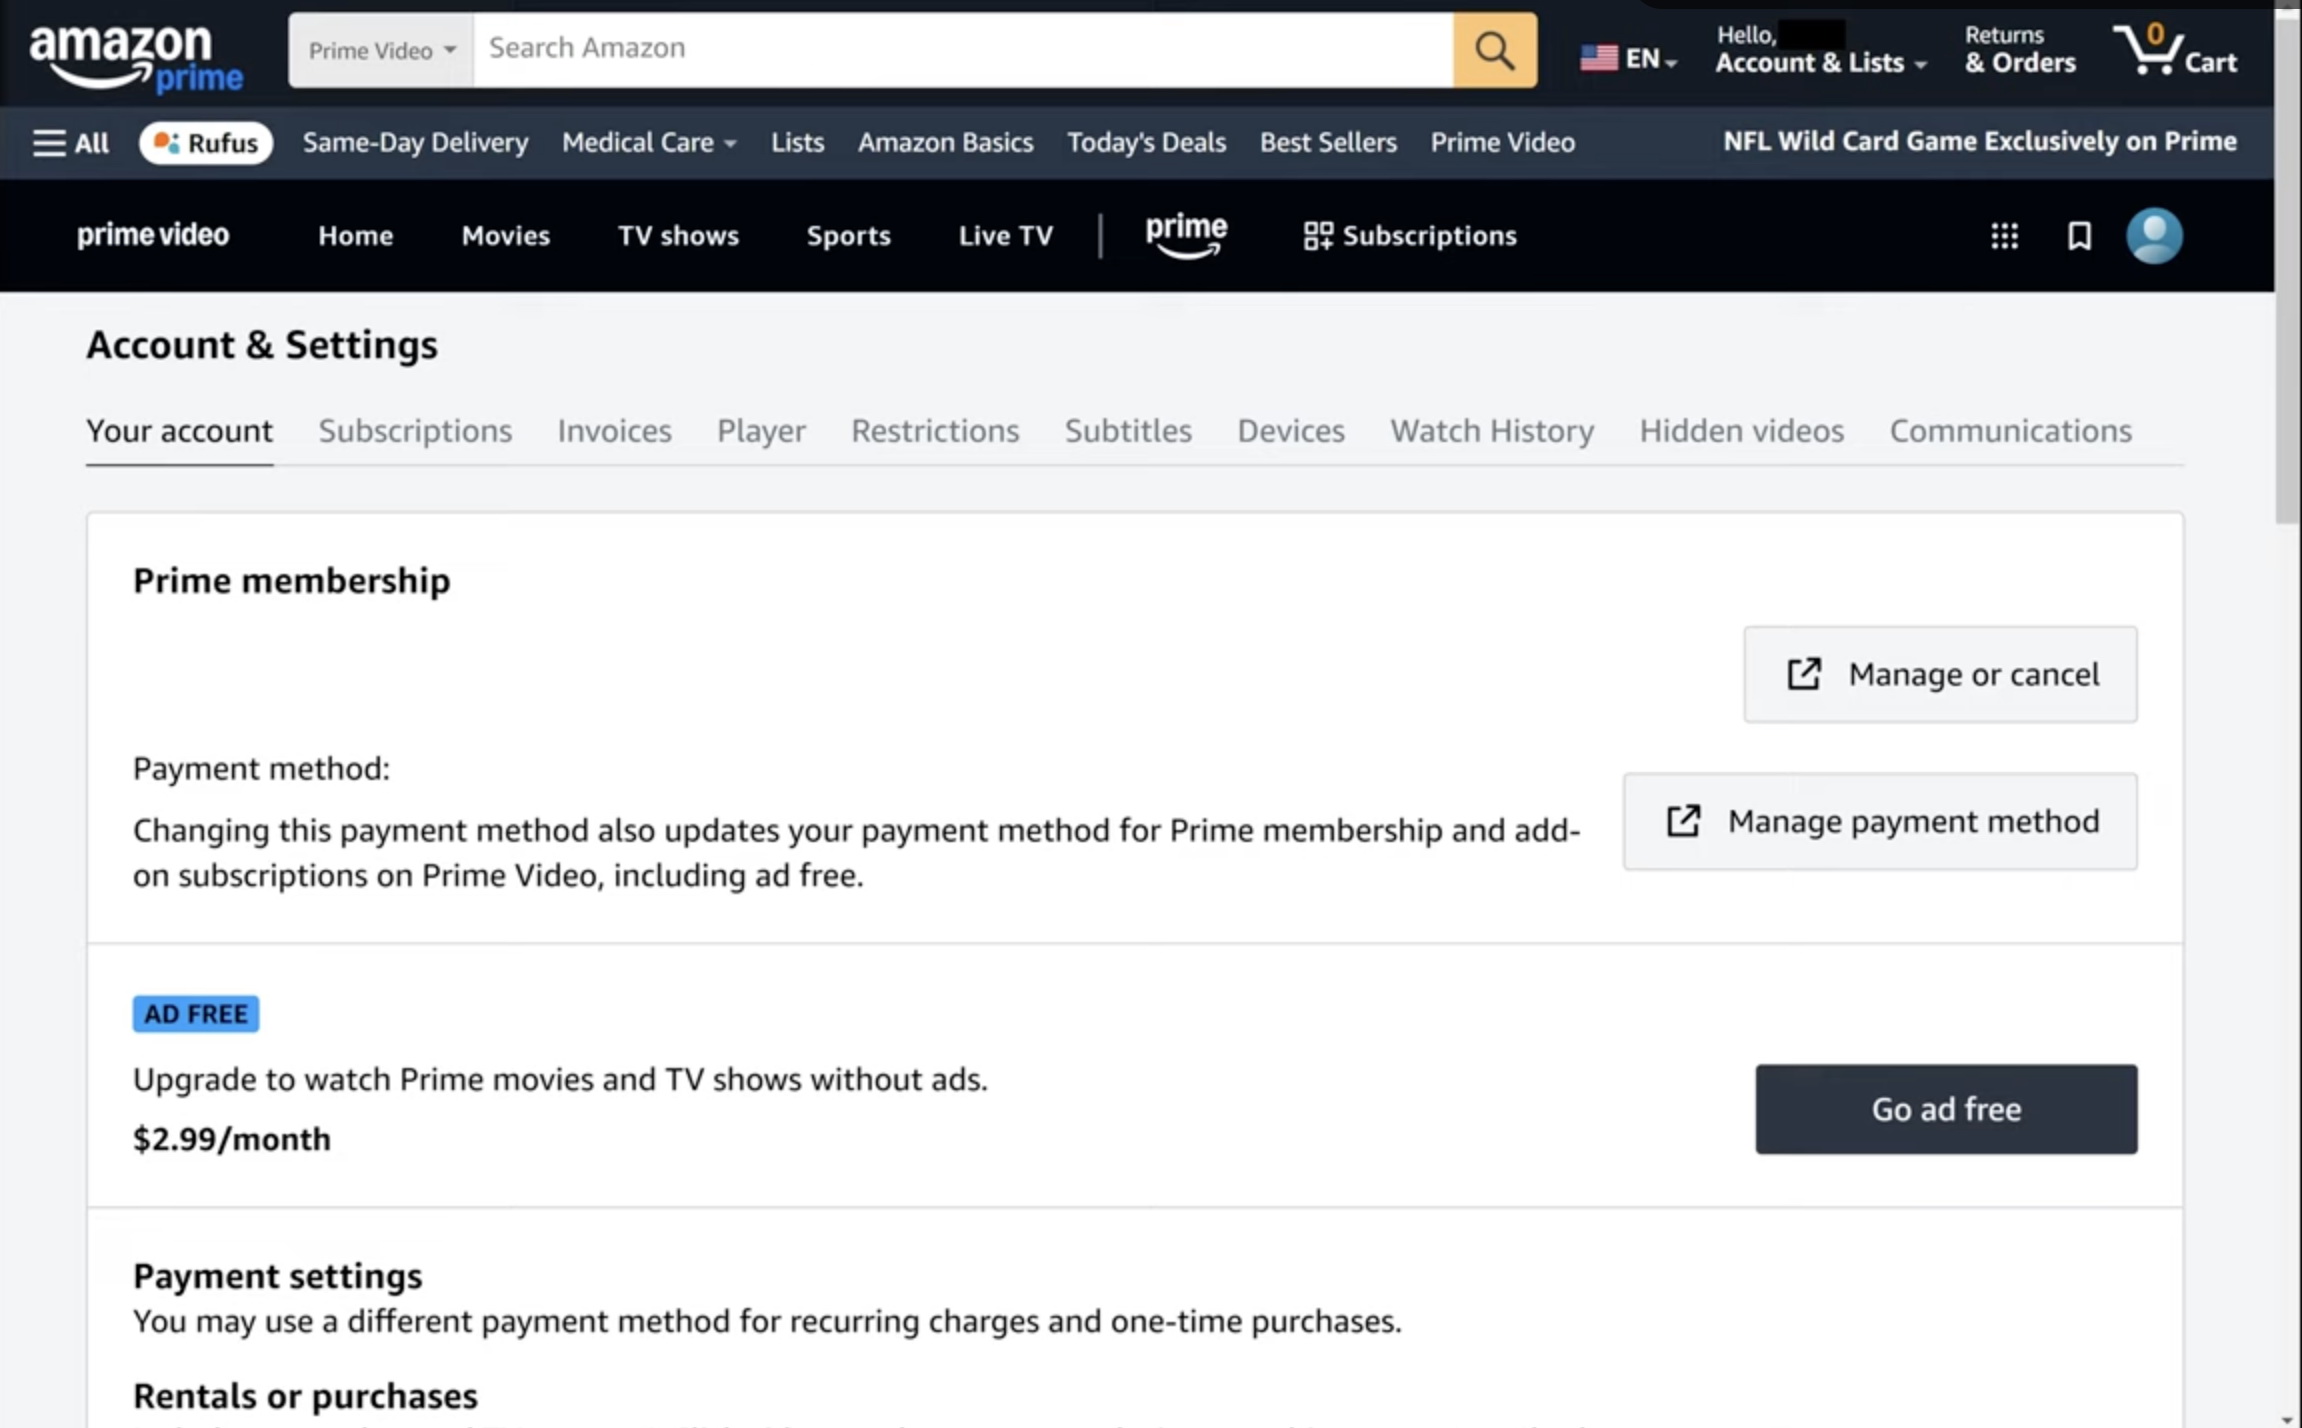The width and height of the screenshot is (2302, 1428).
Task: Open the shopping cart icon
Action: (2174, 50)
